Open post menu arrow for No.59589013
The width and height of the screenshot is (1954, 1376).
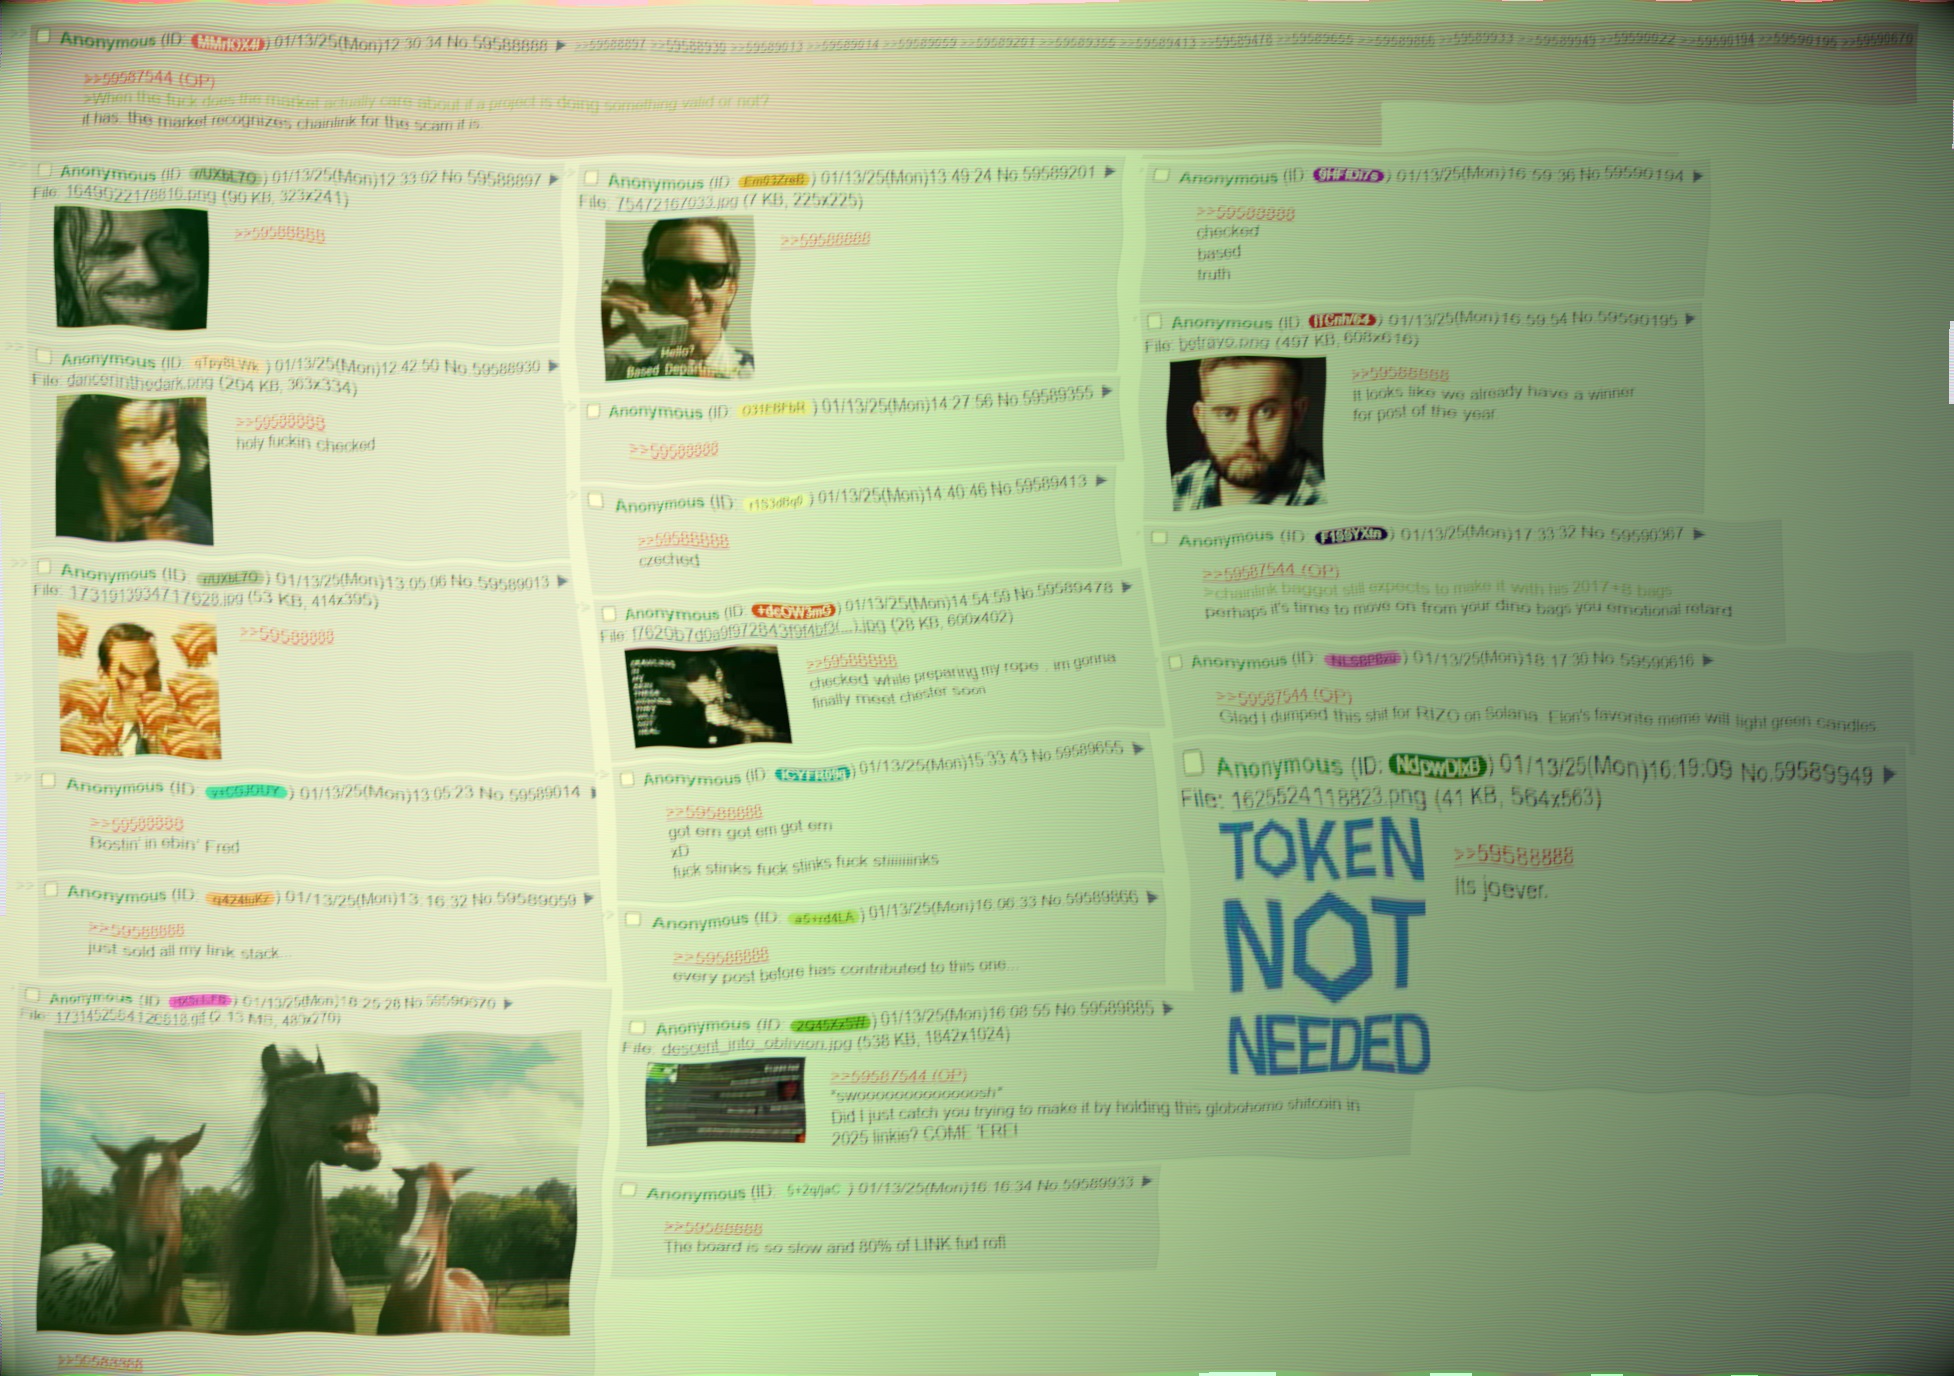click(x=562, y=581)
